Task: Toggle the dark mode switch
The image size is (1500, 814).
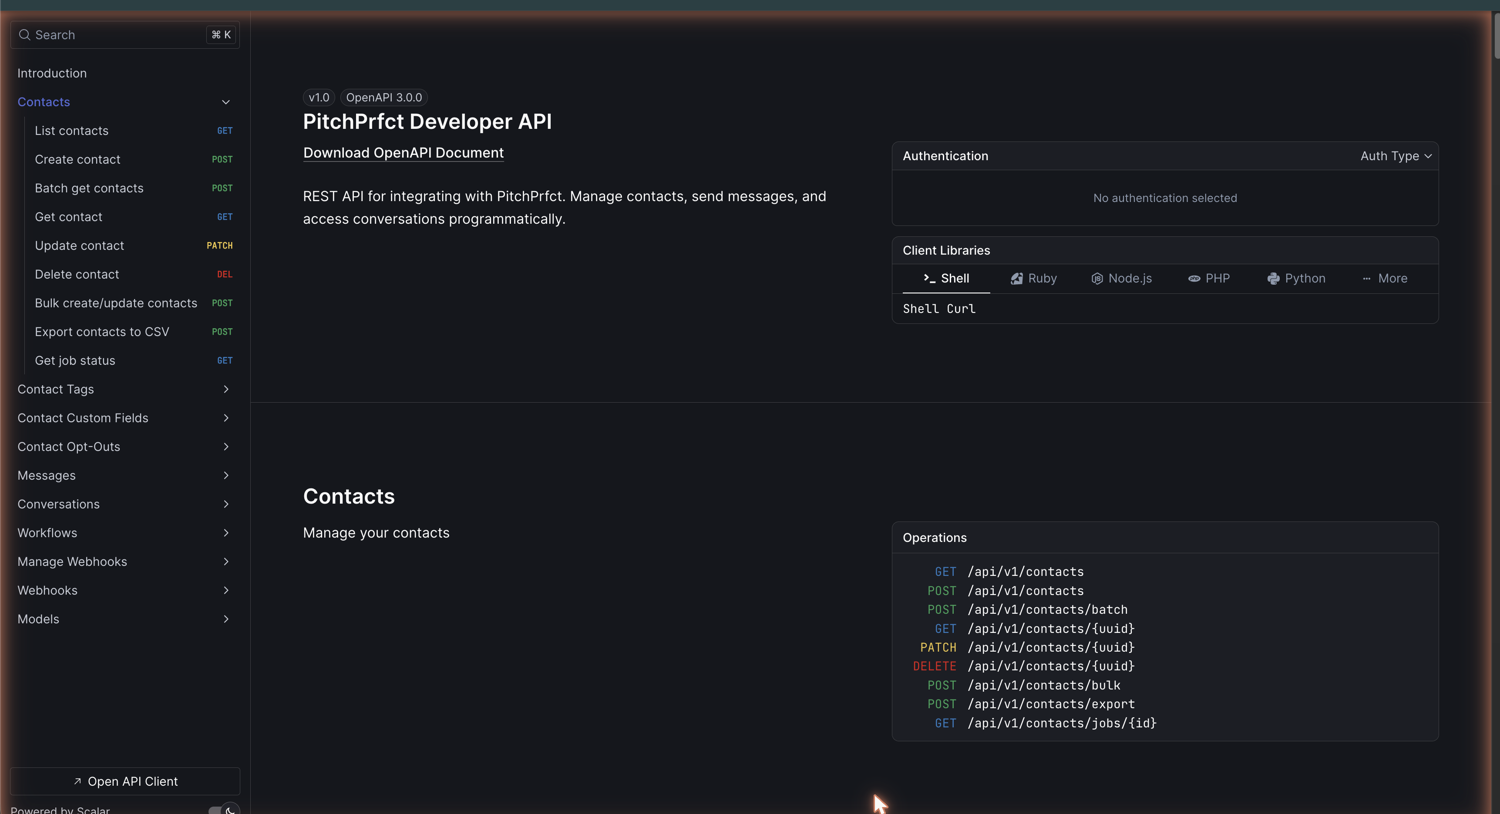Action: [223, 809]
